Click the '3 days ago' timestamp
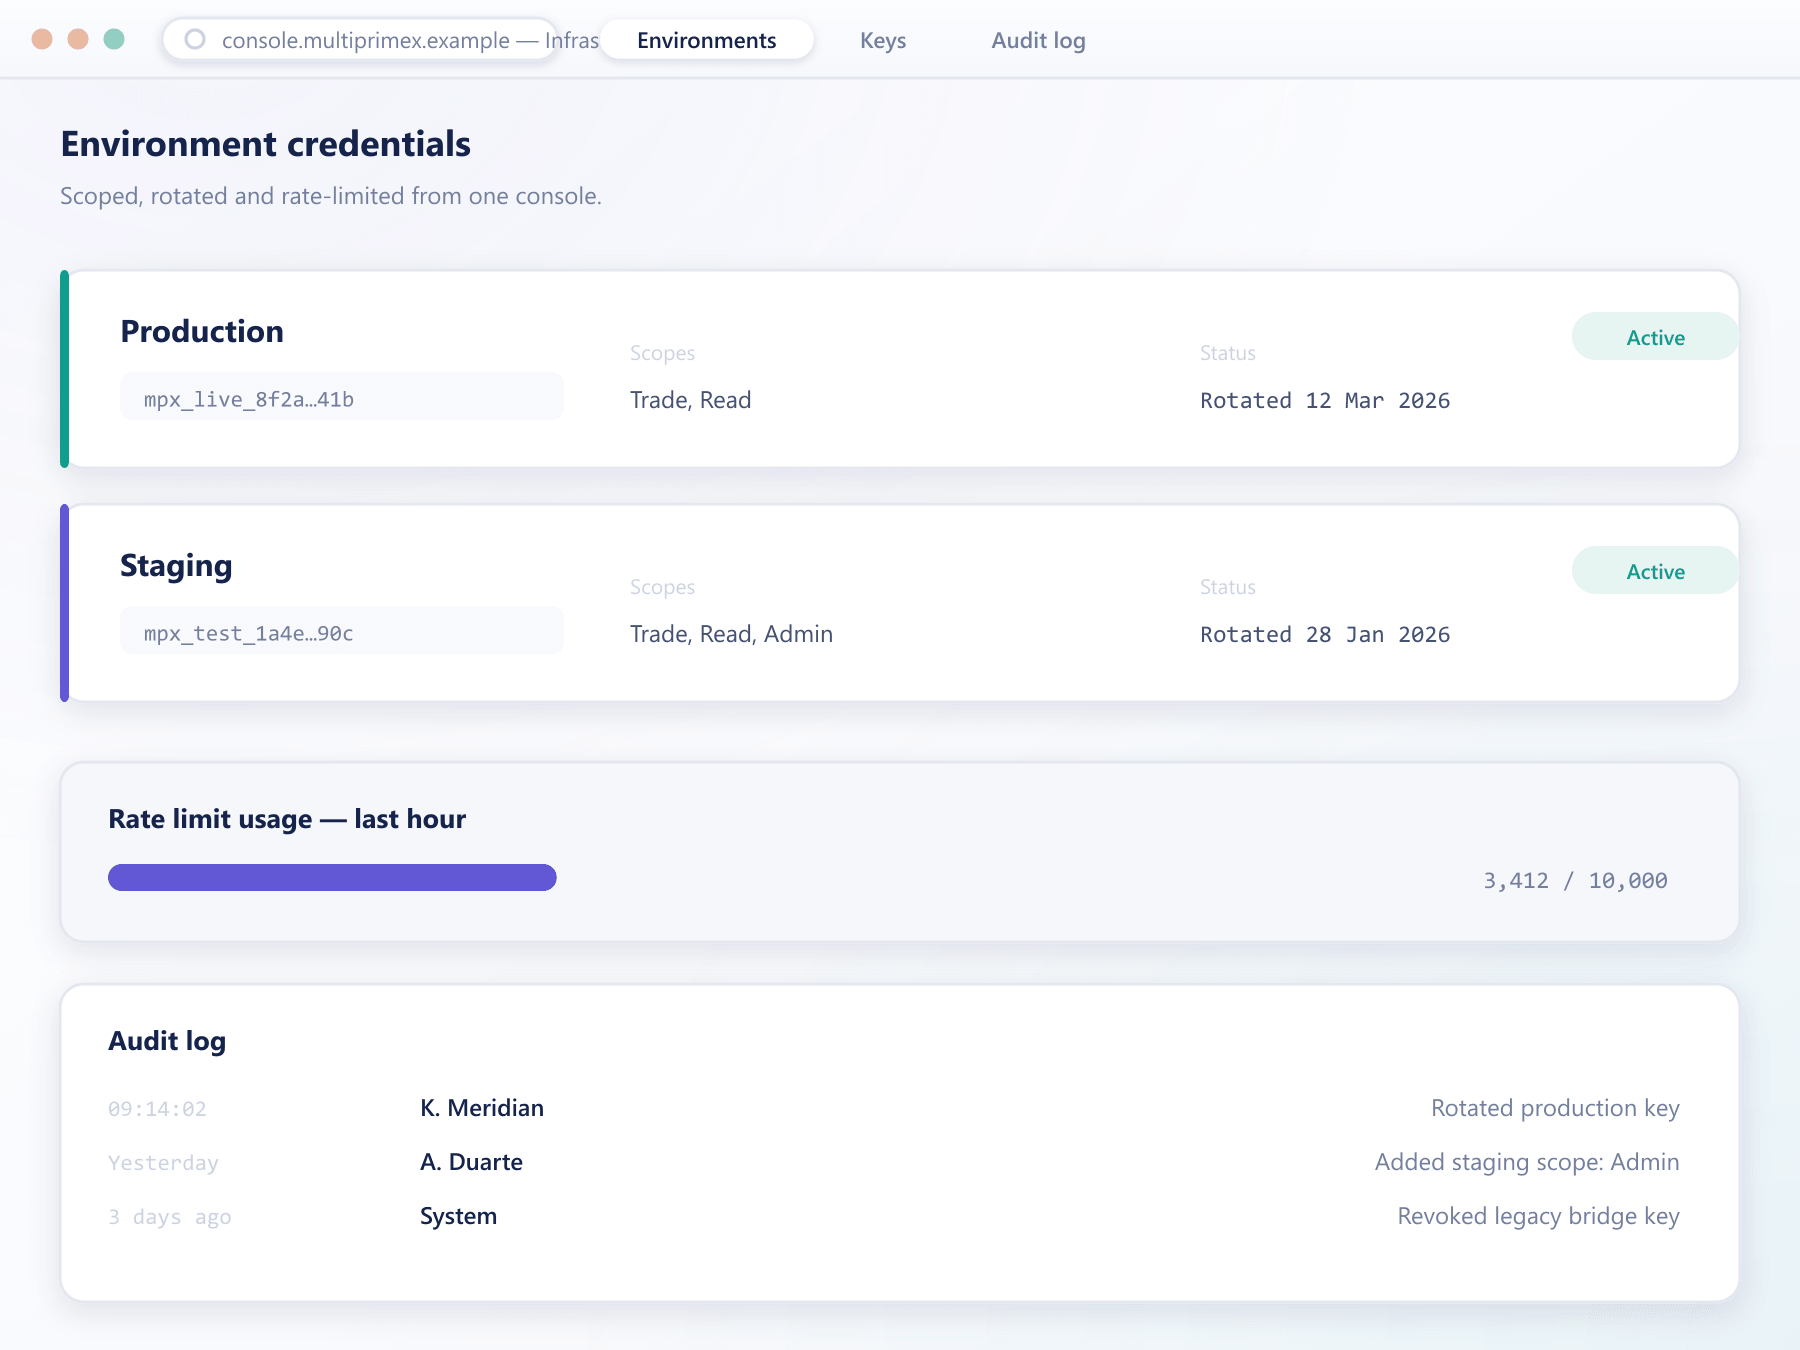This screenshot has width=1800, height=1350. coord(169,1217)
